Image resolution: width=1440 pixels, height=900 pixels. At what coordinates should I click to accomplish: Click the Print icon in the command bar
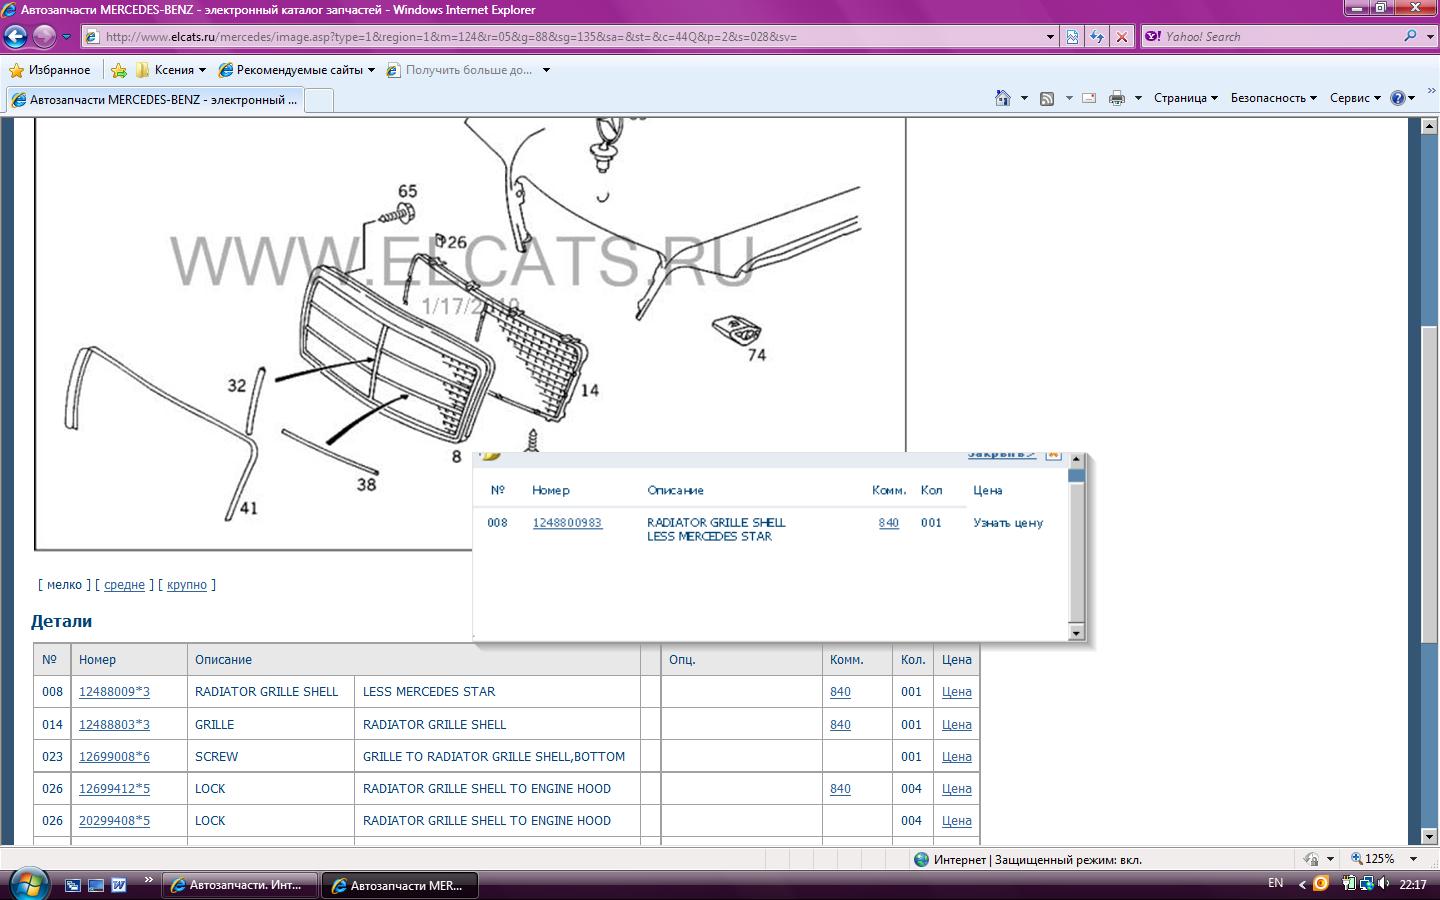pyautogui.click(x=1117, y=98)
